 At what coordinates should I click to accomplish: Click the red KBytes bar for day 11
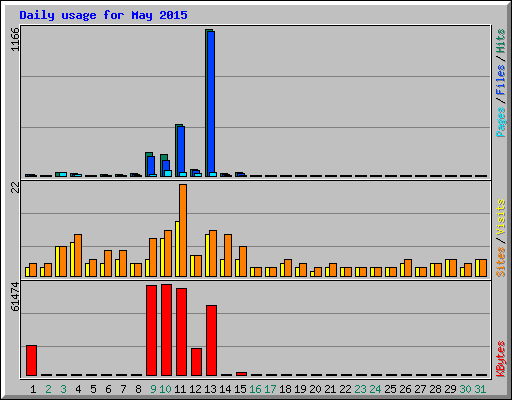click(181, 332)
